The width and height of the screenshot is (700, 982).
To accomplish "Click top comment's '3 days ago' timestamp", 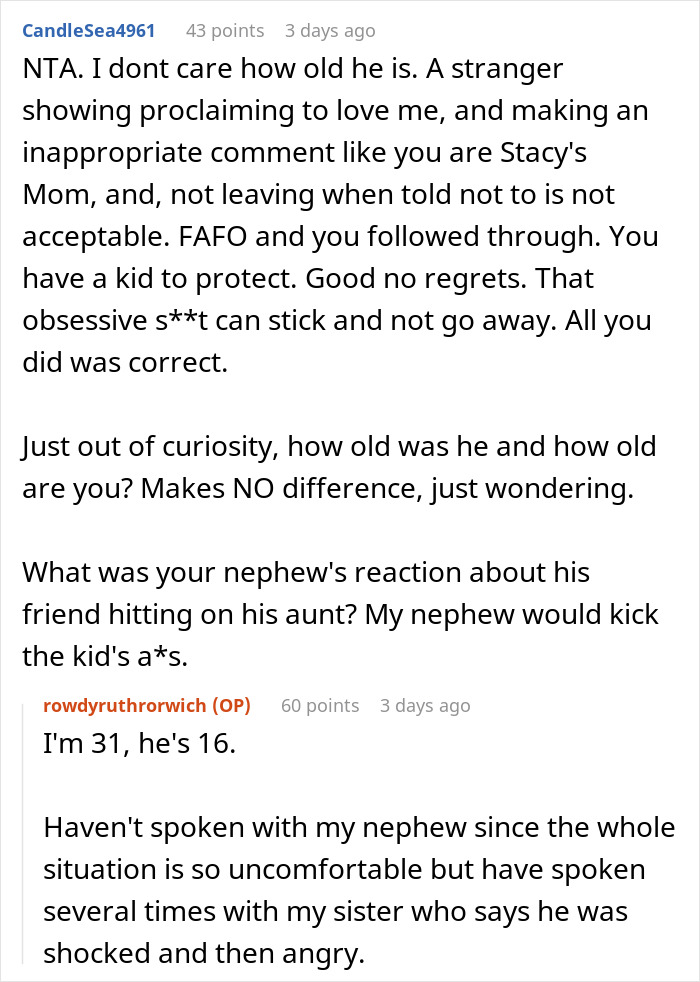I will pyautogui.click(x=330, y=30).
